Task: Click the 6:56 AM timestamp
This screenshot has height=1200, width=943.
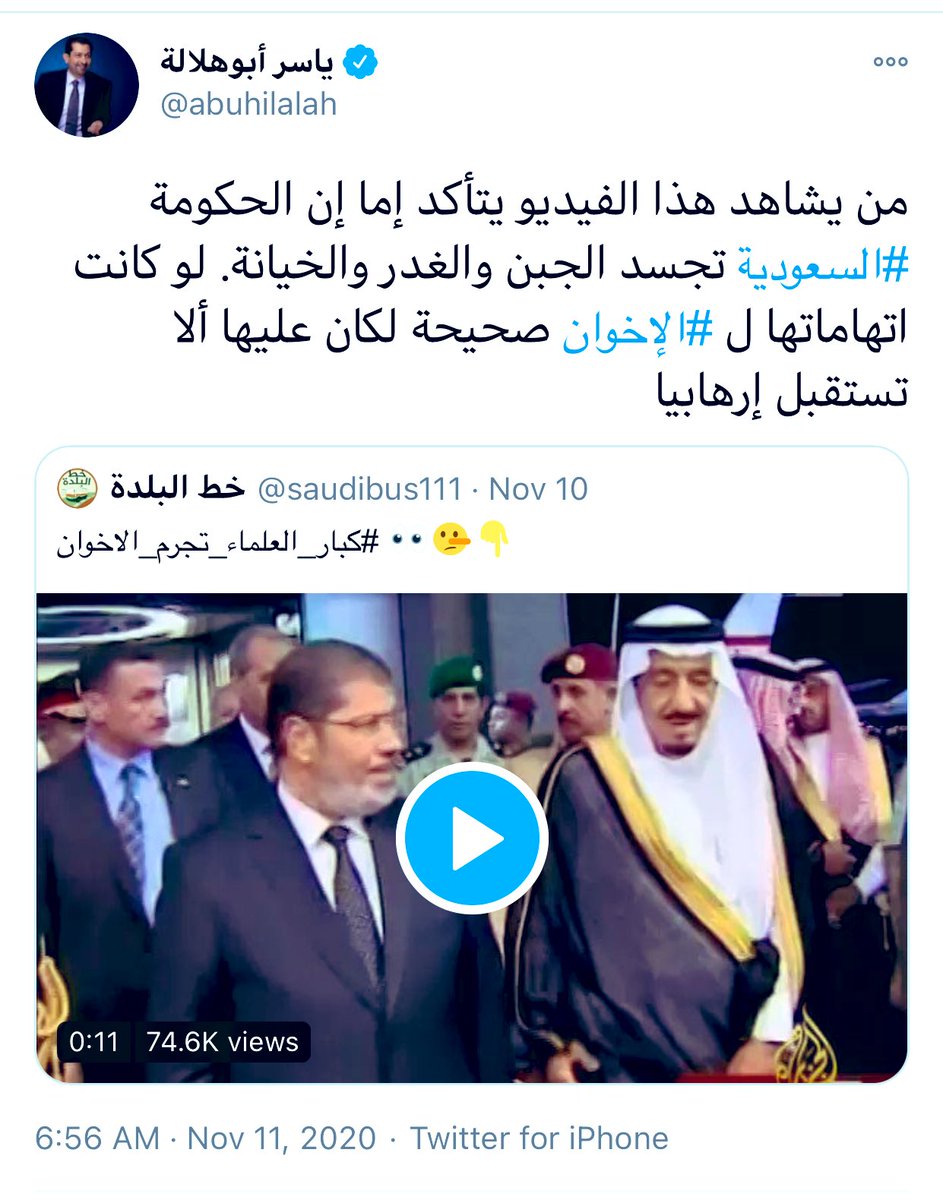Action: click(98, 1138)
